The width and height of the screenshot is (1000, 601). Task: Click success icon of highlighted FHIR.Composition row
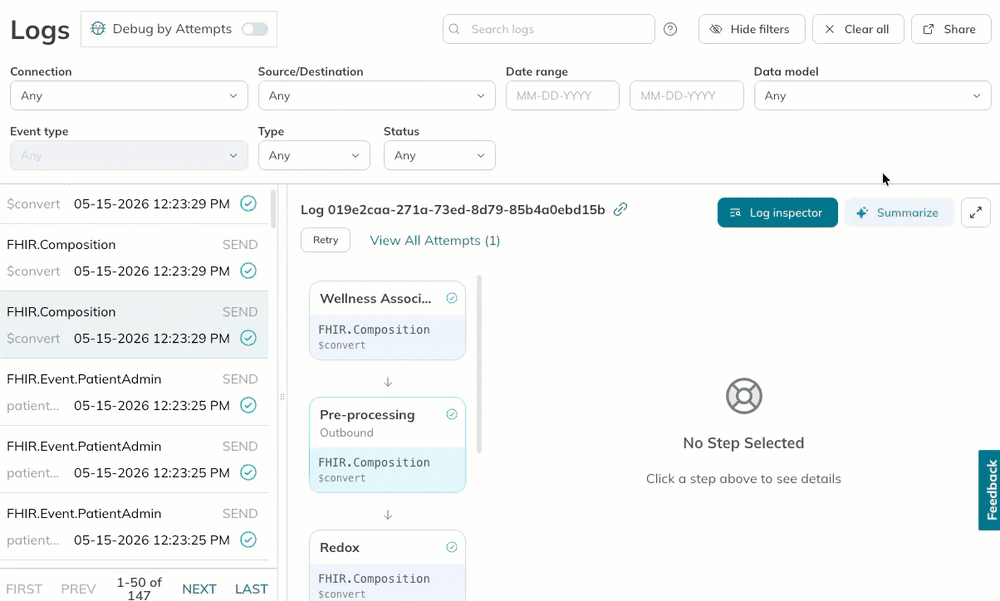[x=248, y=338]
